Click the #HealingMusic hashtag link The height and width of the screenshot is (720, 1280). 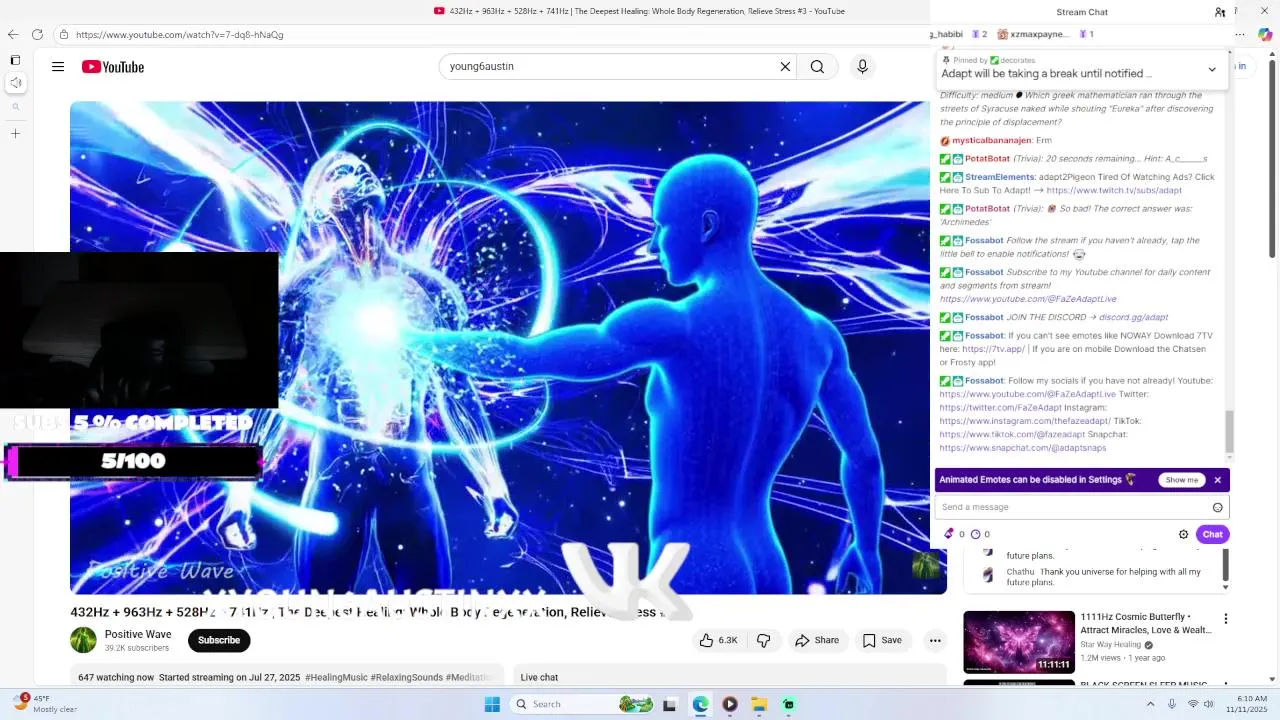pyautogui.click(x=335, y=677)
